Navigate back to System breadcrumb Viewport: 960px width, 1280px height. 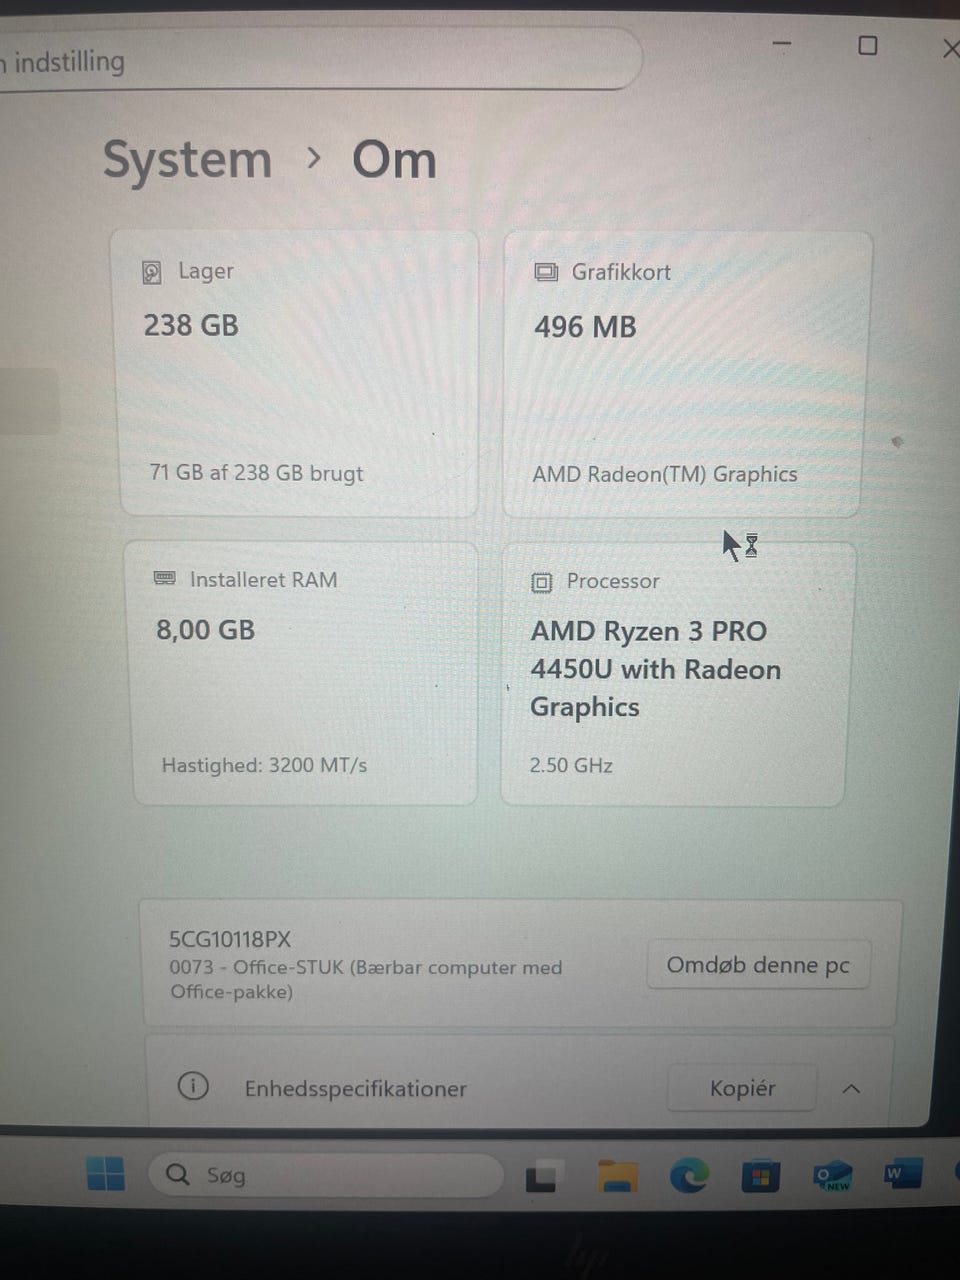[x=187, y=160]
